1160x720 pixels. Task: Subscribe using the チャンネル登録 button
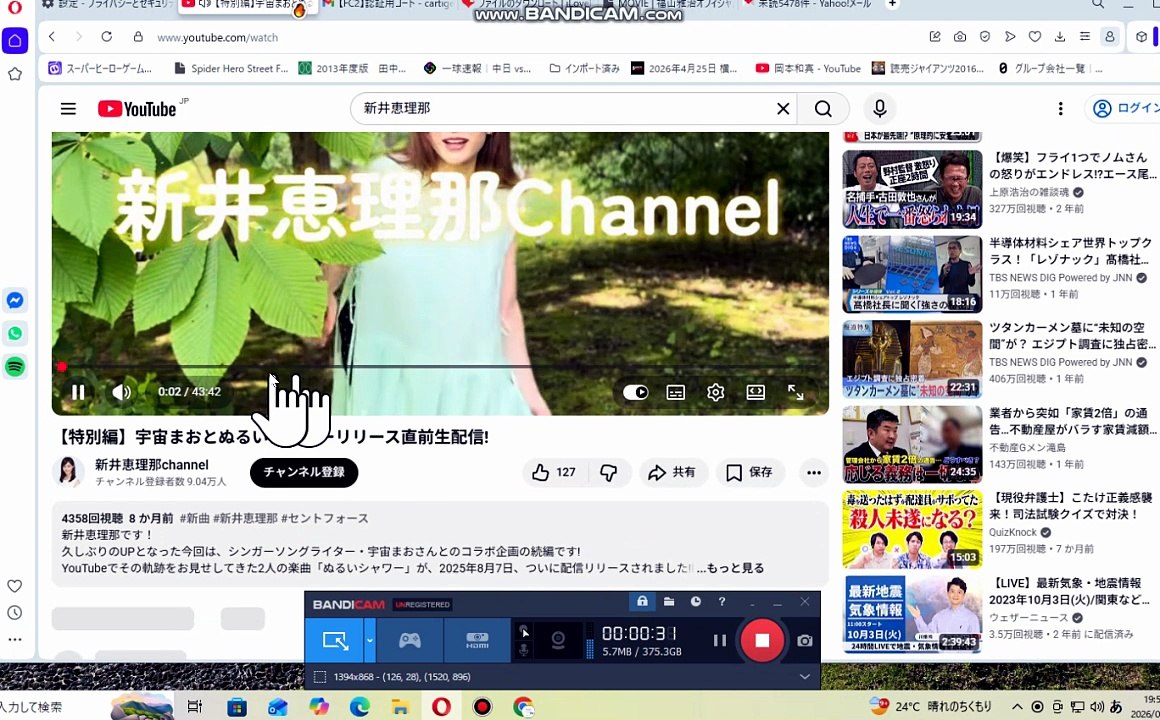304,472
